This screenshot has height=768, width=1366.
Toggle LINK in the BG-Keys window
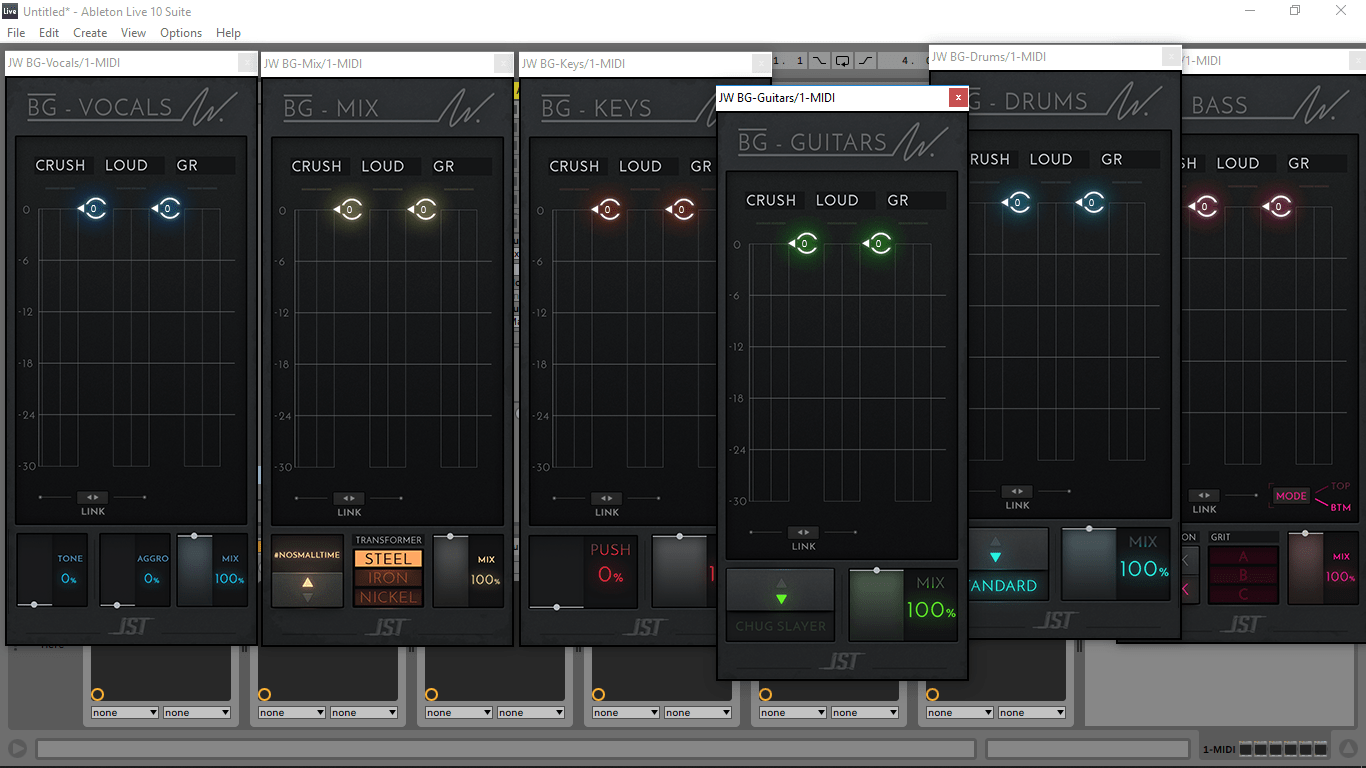click(x=606, y=498)
